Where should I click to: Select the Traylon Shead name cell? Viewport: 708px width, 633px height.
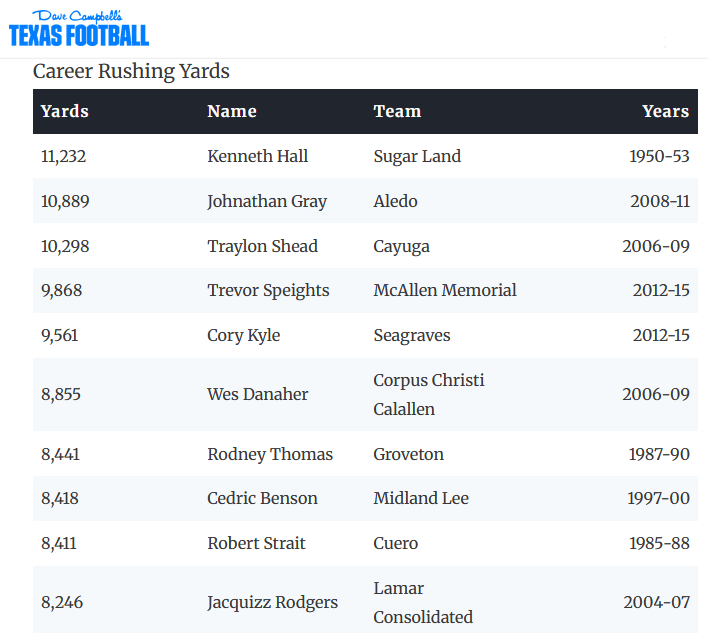coord(262,246)
